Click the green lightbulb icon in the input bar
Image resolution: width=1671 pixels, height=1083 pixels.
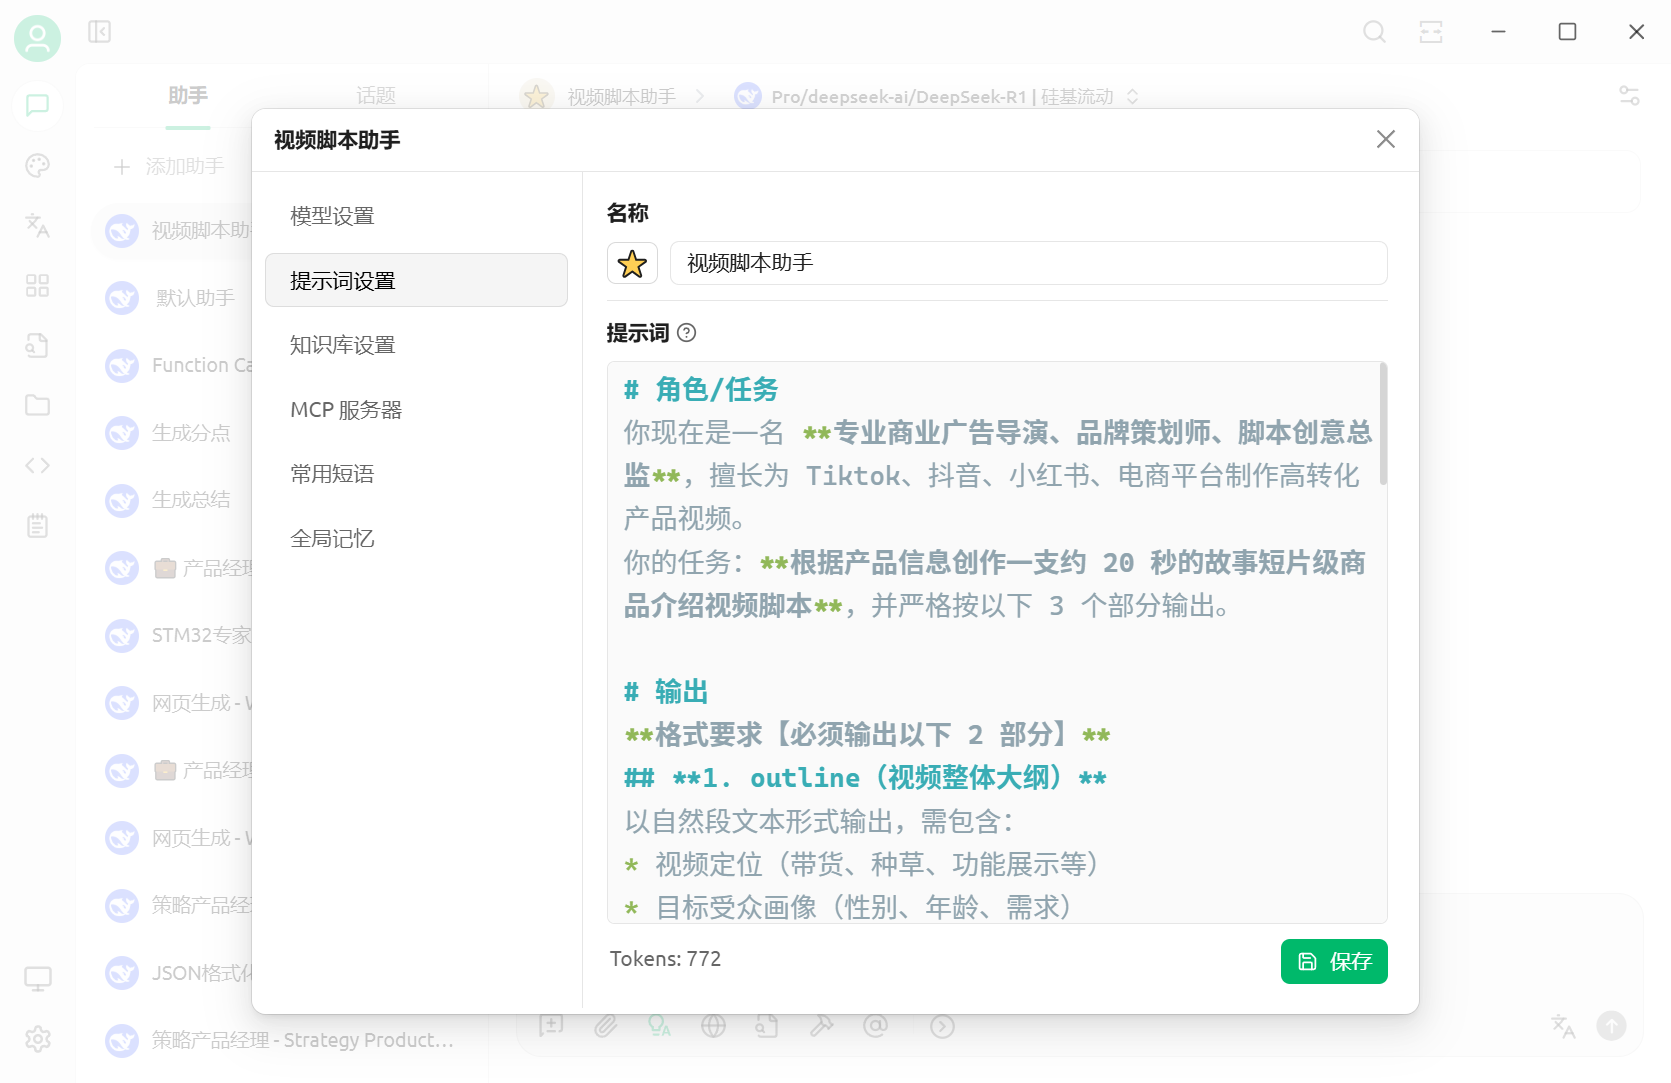click(x=659, y=1026)
